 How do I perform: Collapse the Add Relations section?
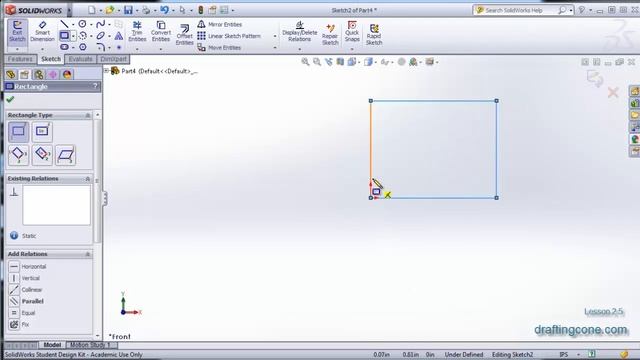pyautogui.click(x=88, y=254)
